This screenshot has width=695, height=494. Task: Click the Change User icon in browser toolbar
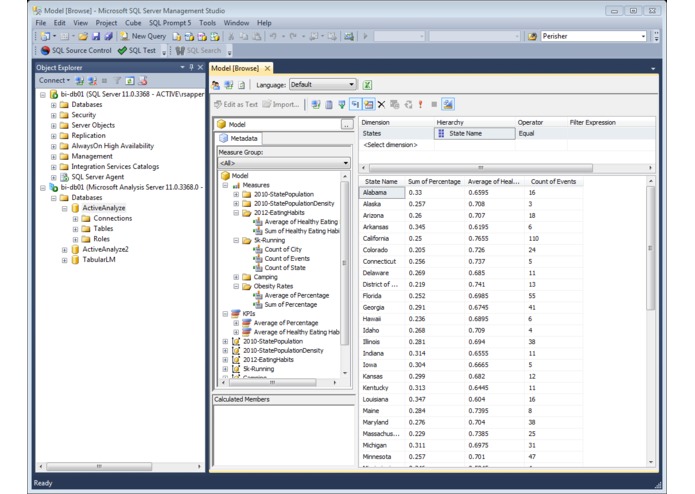[216, 85]
